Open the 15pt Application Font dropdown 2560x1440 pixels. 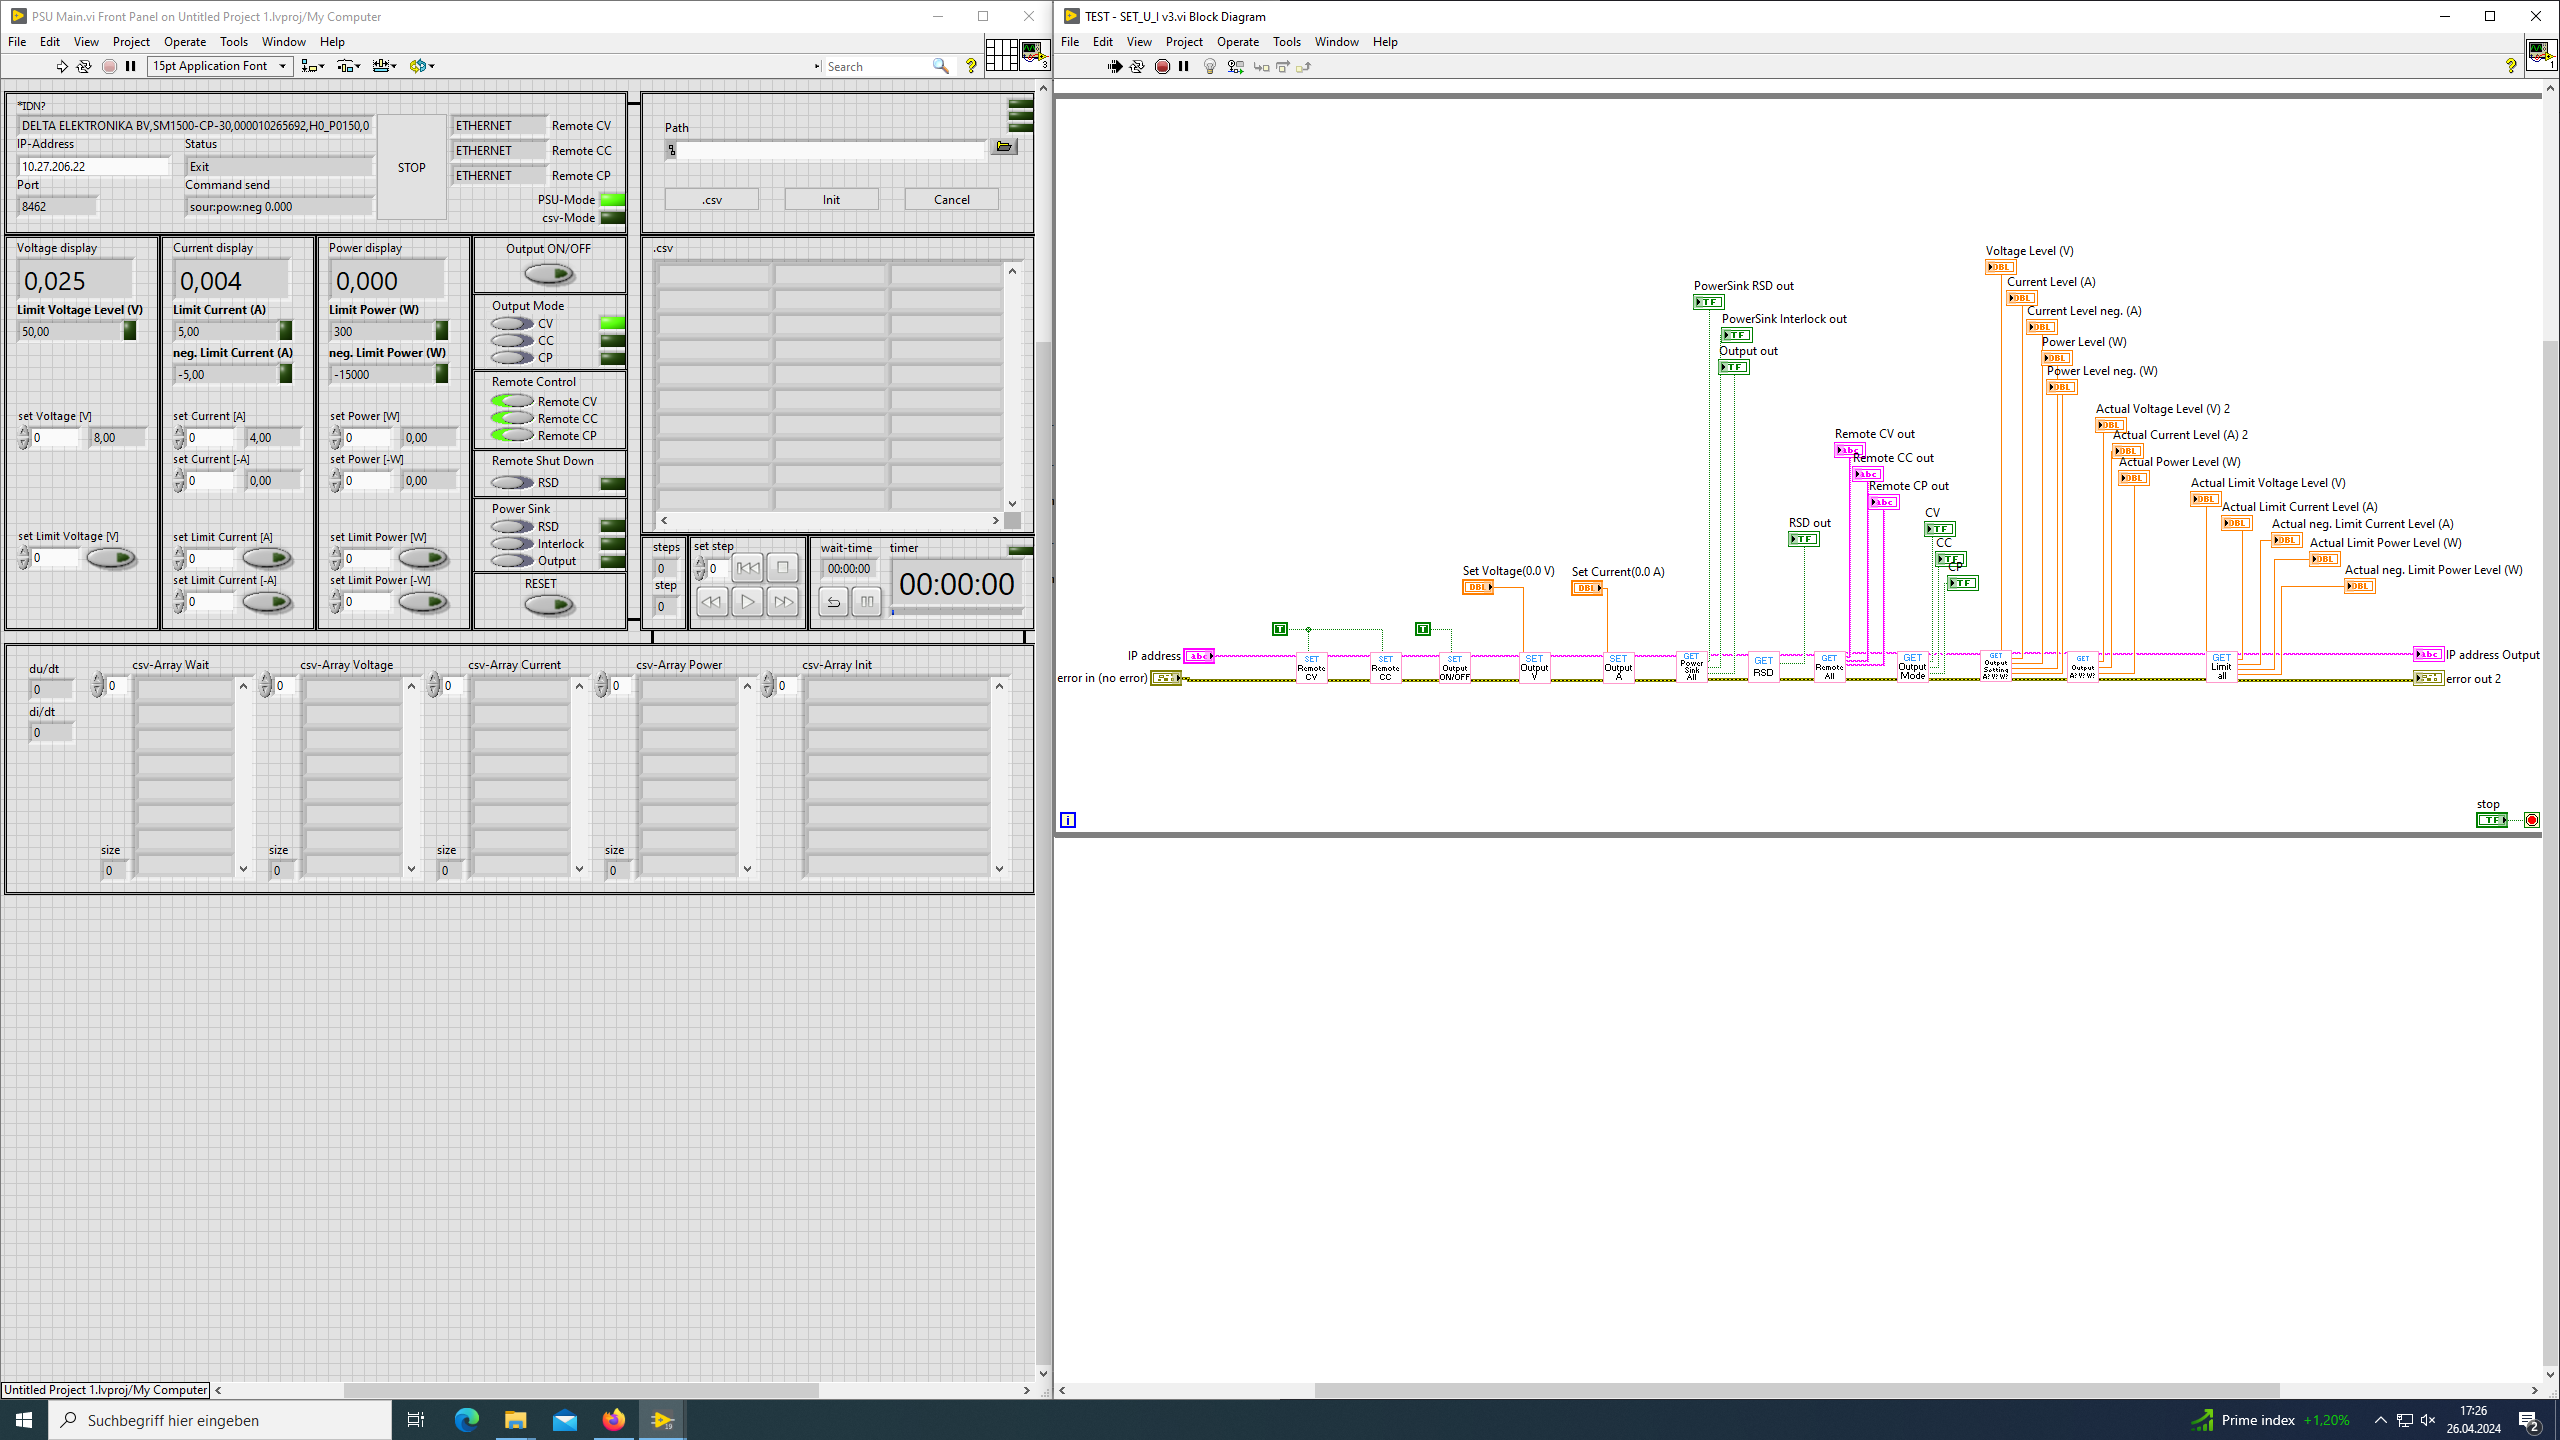coord(219,66)
